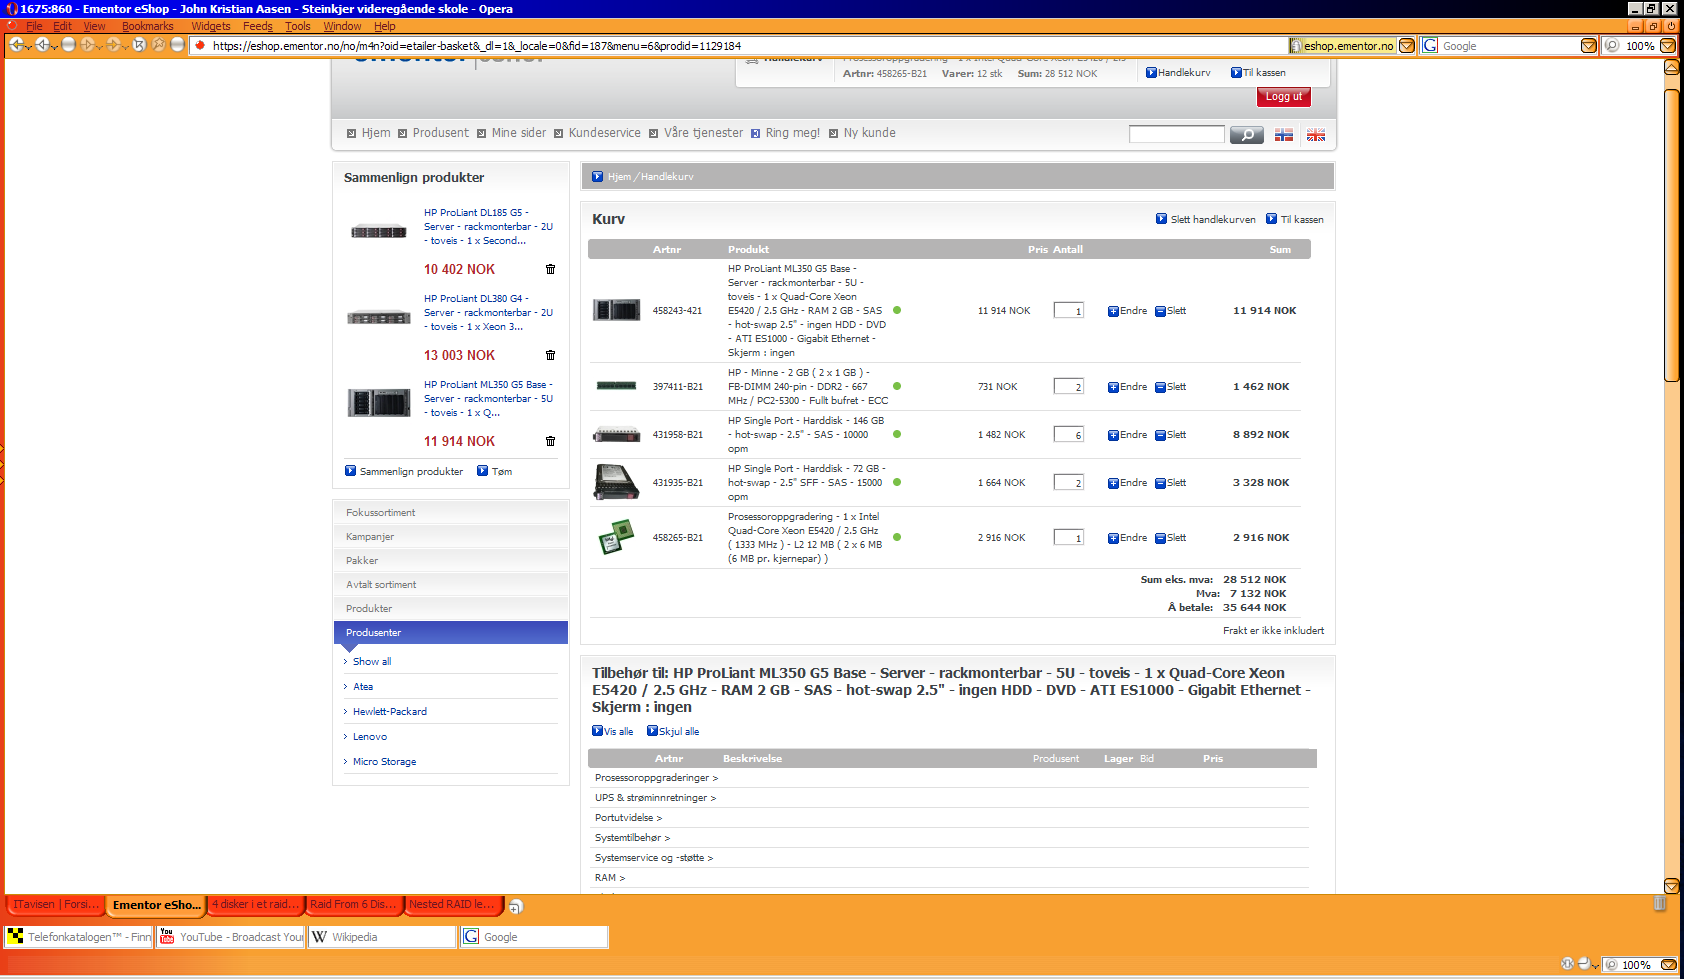
Task: Open new tab button in tab bar
Action: pos(516,906)
